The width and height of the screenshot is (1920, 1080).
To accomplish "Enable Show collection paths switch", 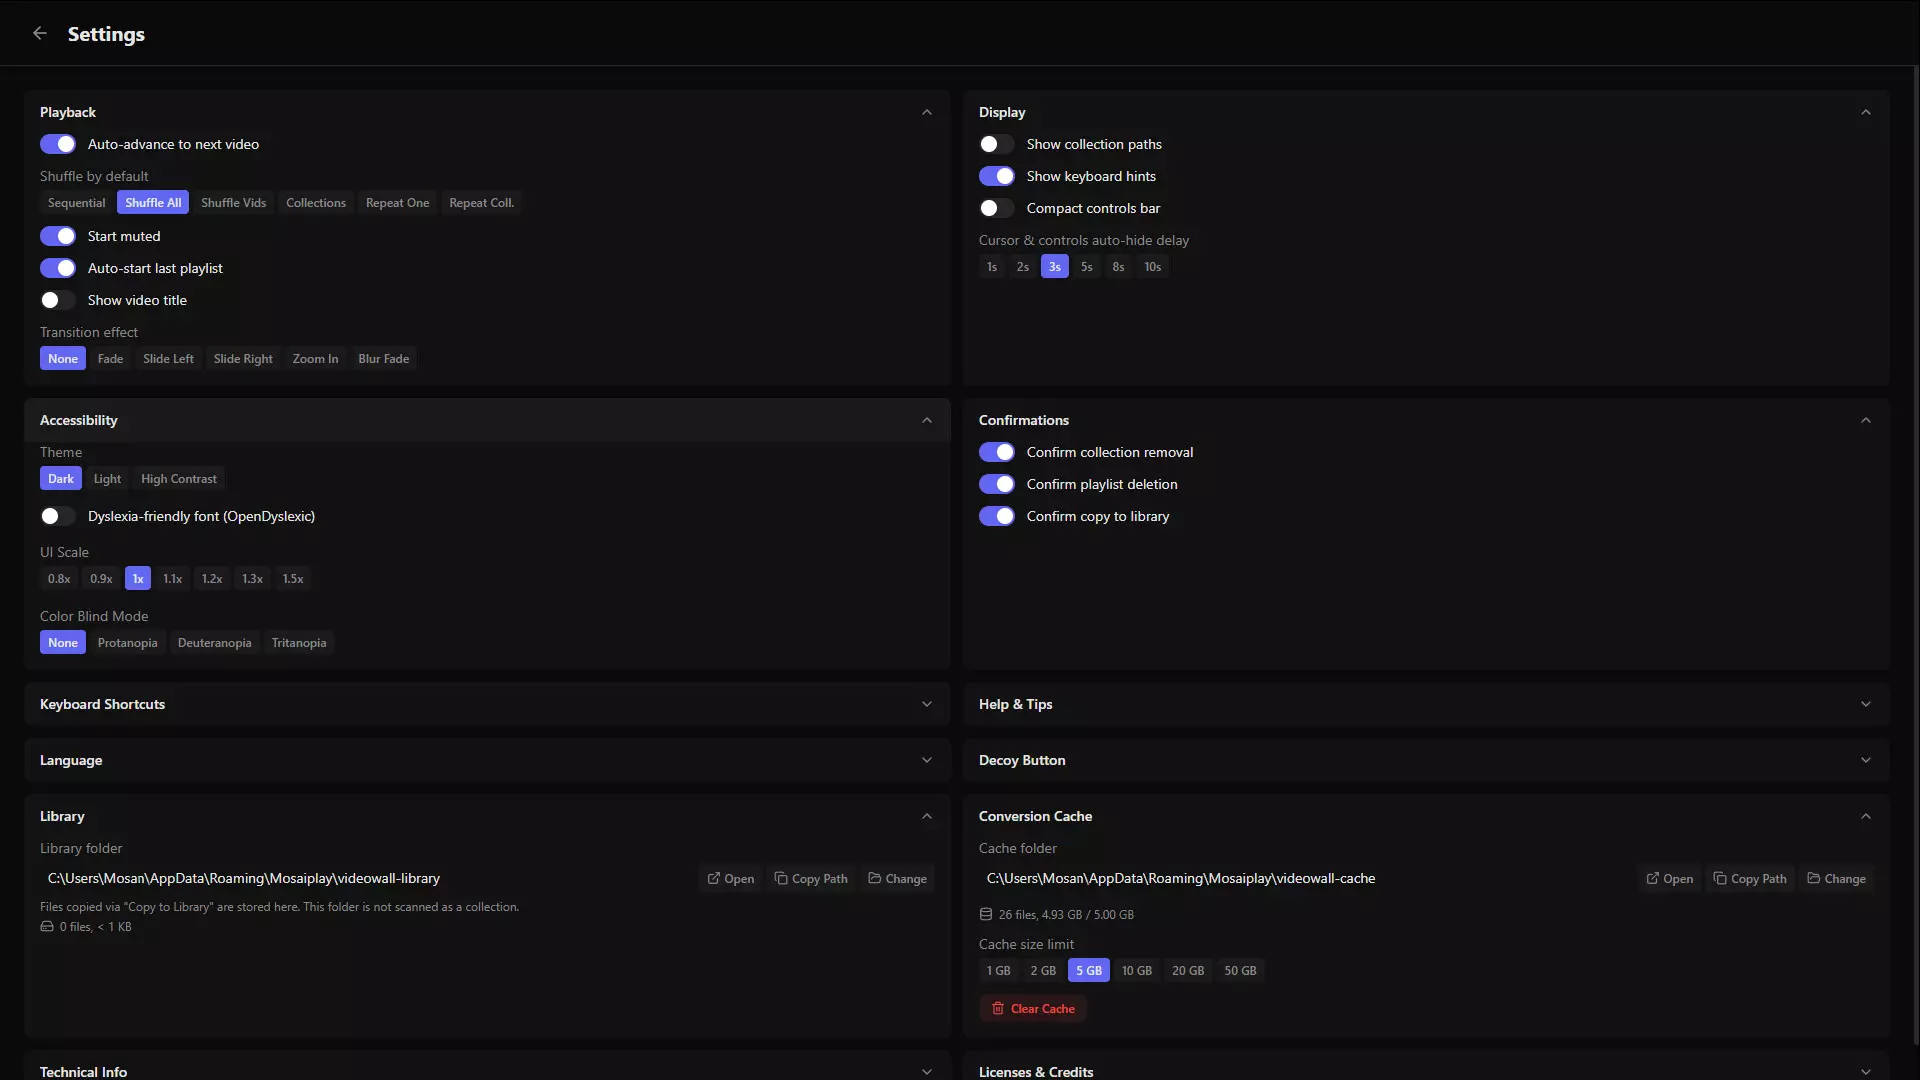I will click(997, 144).
